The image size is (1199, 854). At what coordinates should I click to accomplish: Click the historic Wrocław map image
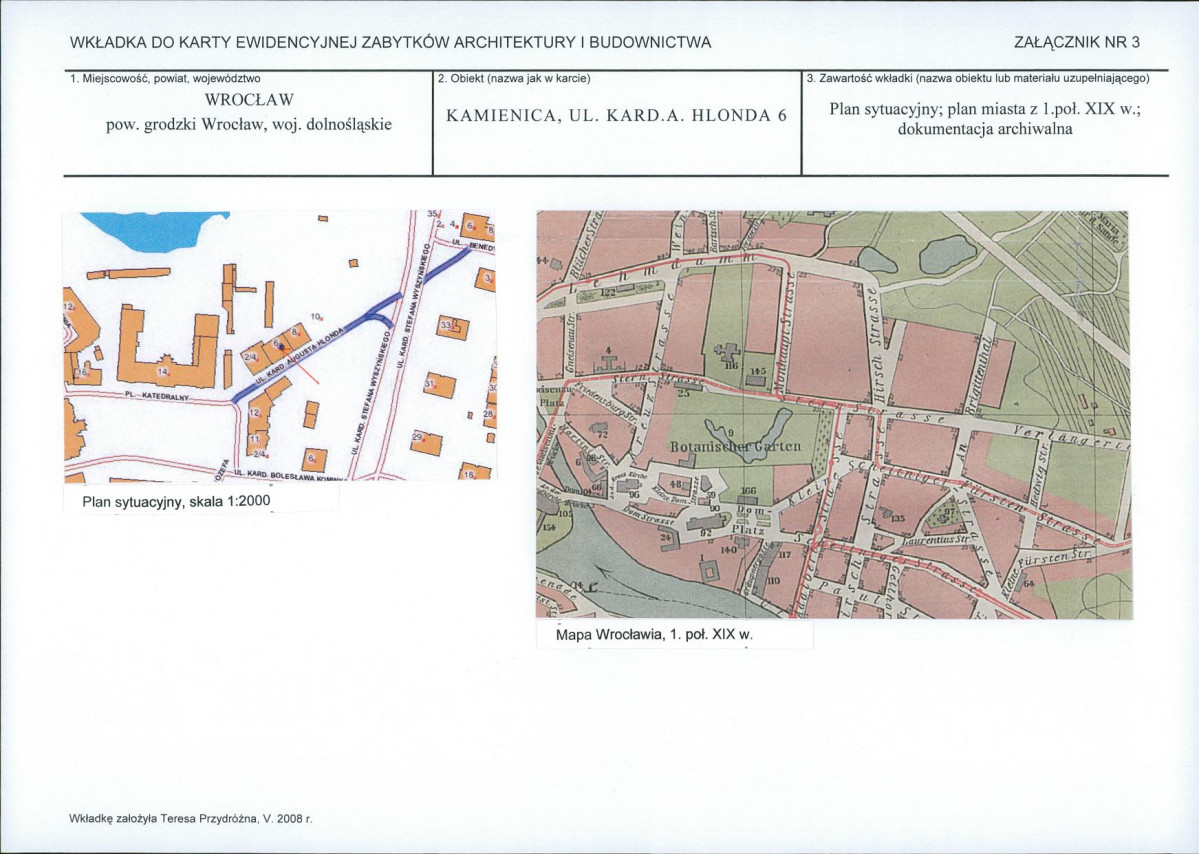point(832,414)
